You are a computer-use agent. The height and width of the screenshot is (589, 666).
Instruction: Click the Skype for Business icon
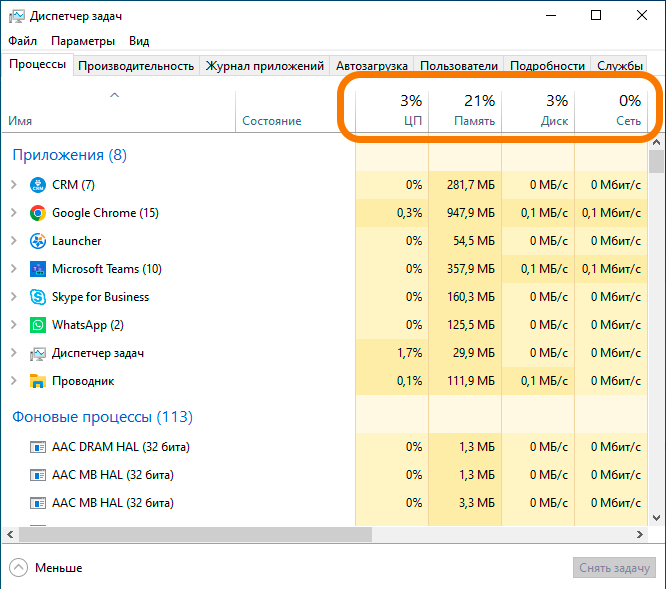tap(38, 297)
